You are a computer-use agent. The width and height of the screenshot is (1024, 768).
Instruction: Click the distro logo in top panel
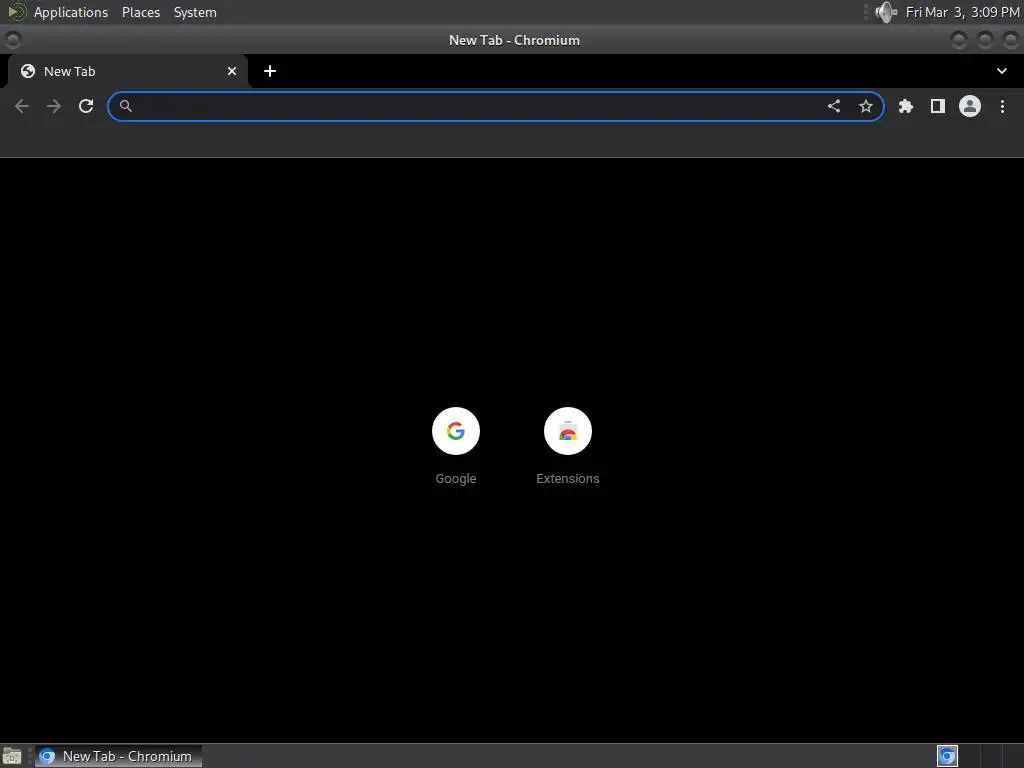[x=16, y=12]
